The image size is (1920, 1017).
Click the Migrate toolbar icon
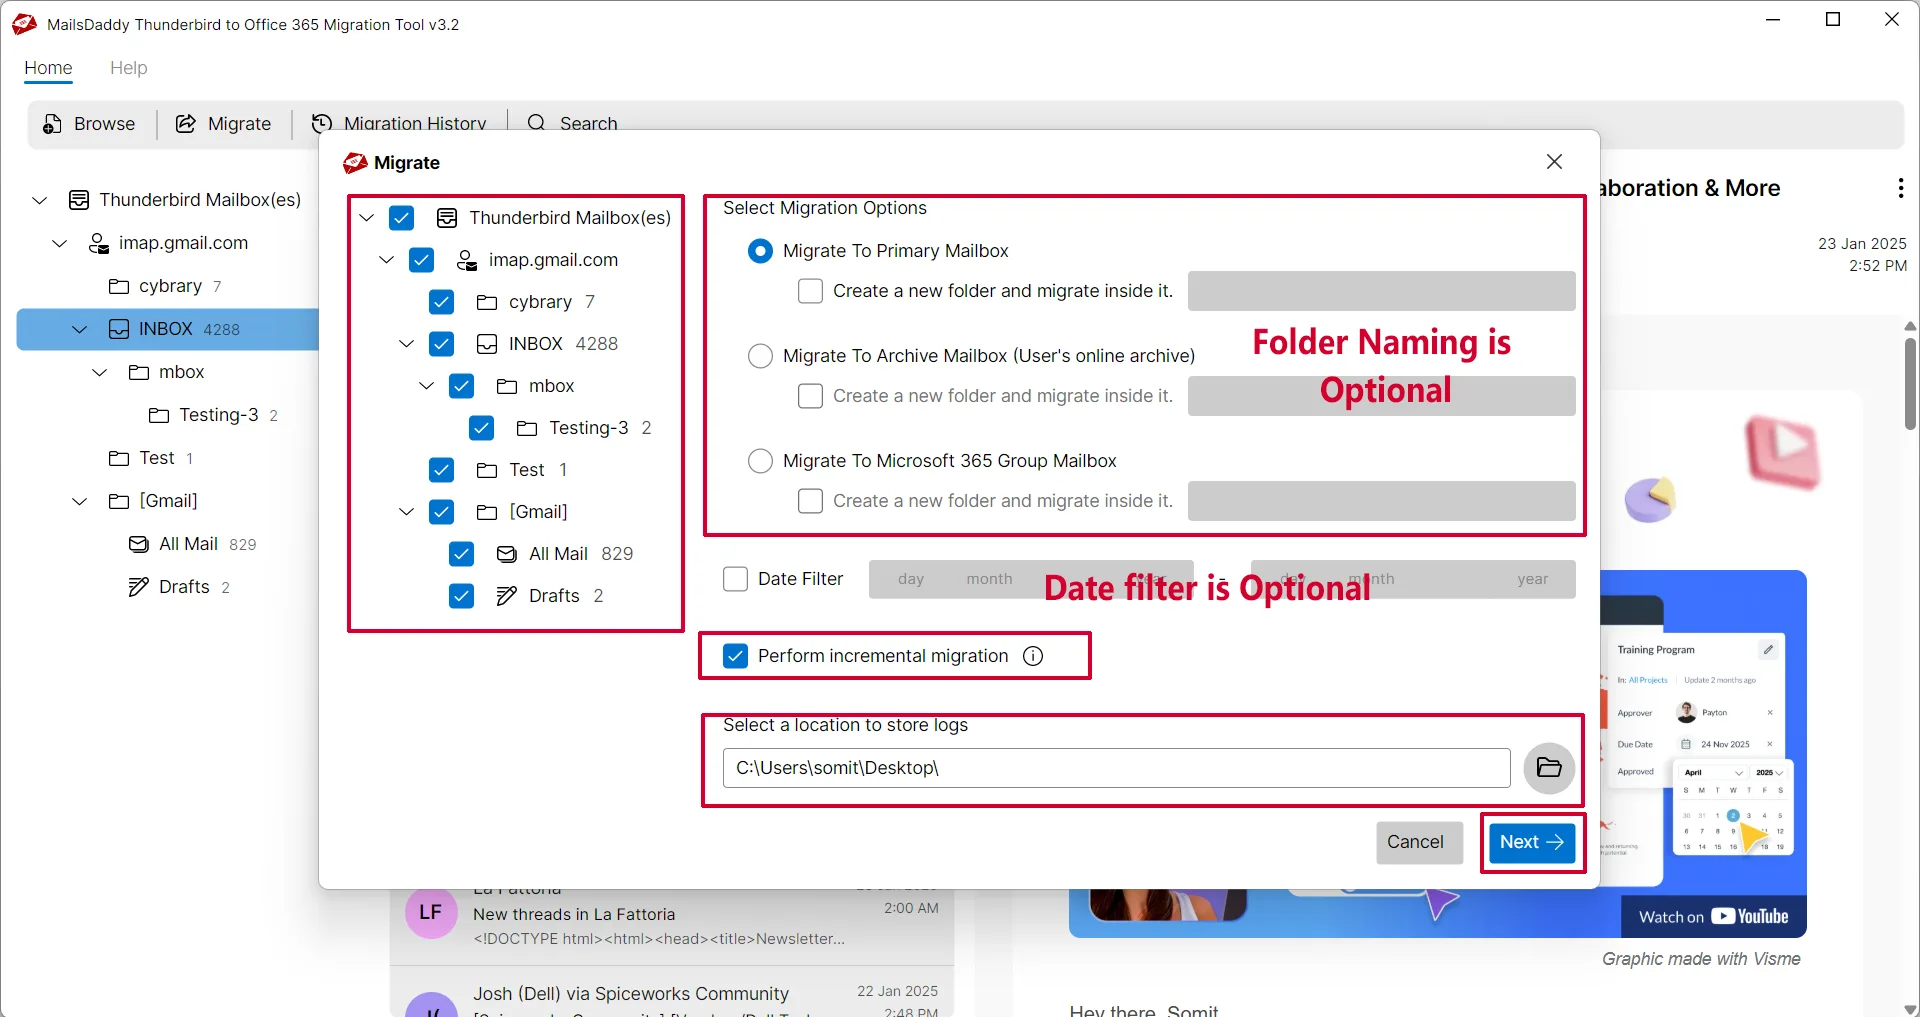coord(186,124)
